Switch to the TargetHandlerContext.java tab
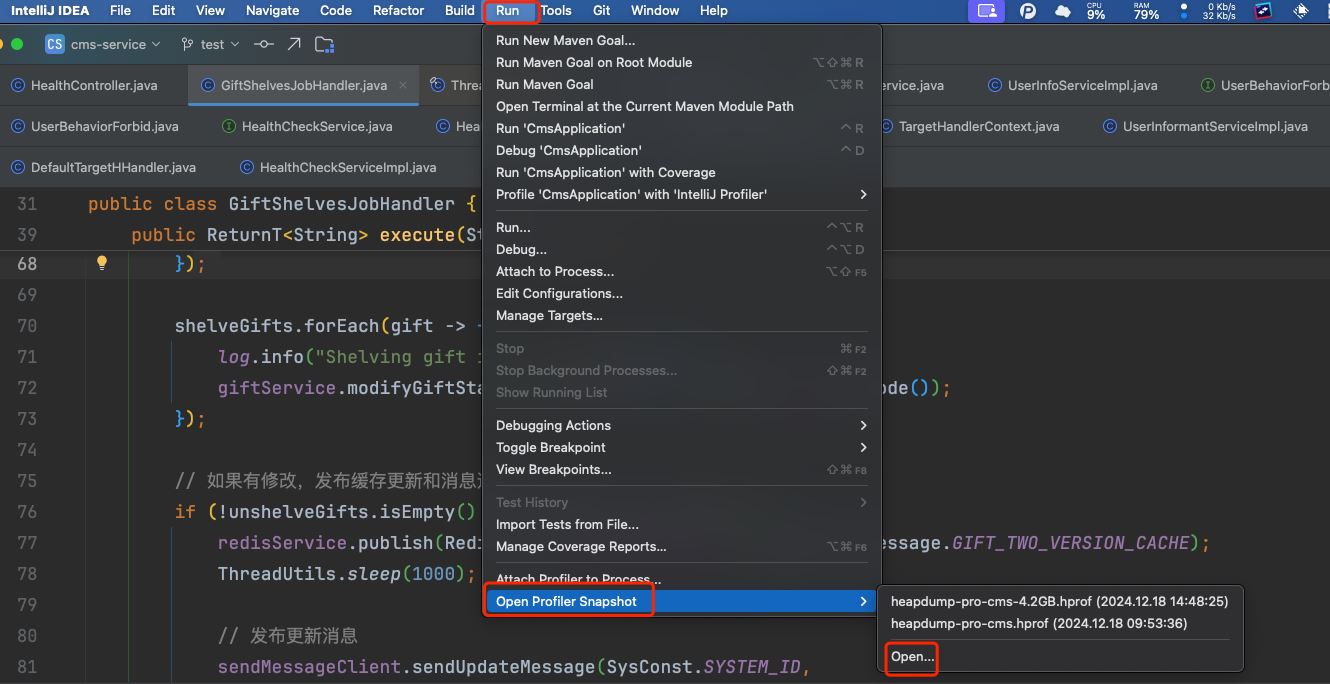This screenshot has width=1330, height=684. pos(979,126)
